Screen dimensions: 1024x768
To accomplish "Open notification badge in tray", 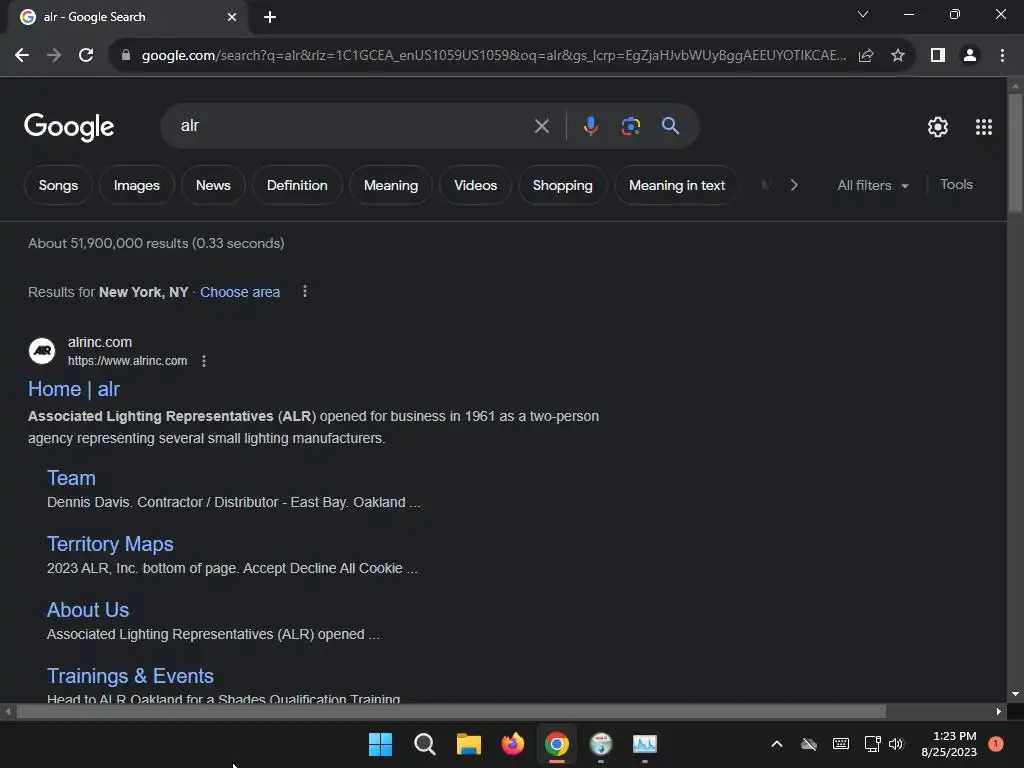I will point(996,744).
